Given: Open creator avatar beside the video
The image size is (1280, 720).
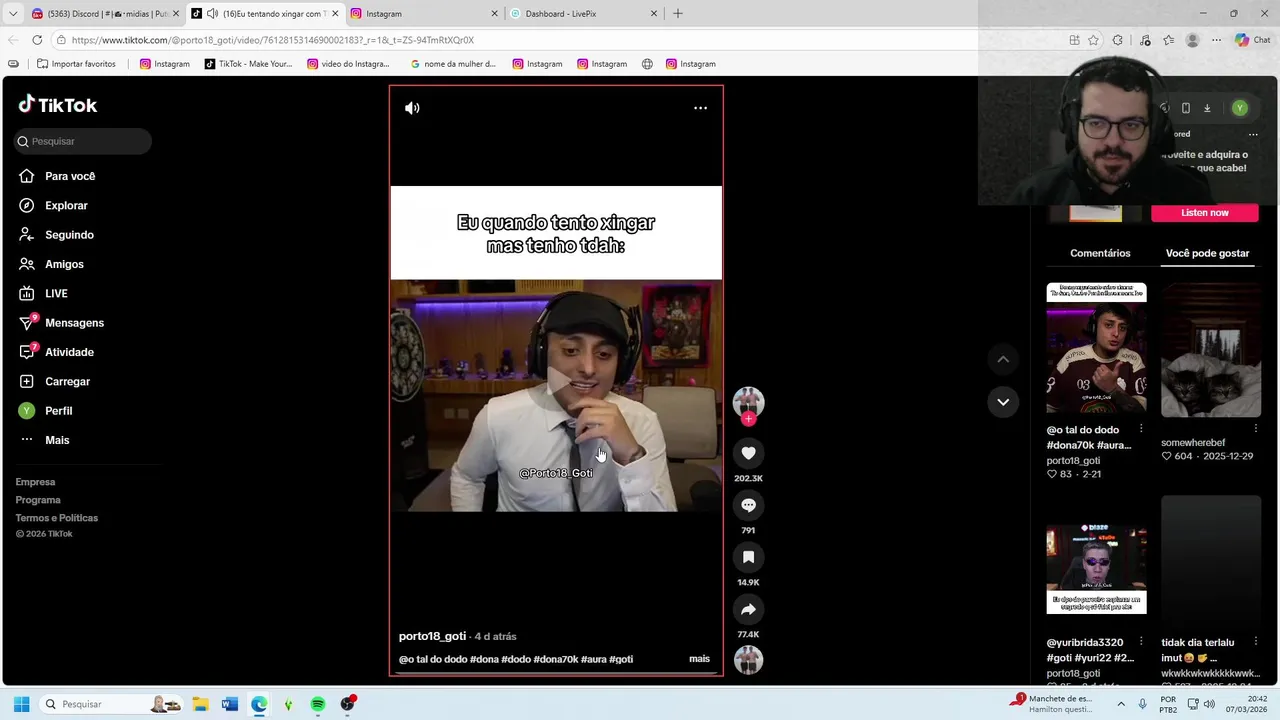Looking at the screenshot, I should [748, 401].
